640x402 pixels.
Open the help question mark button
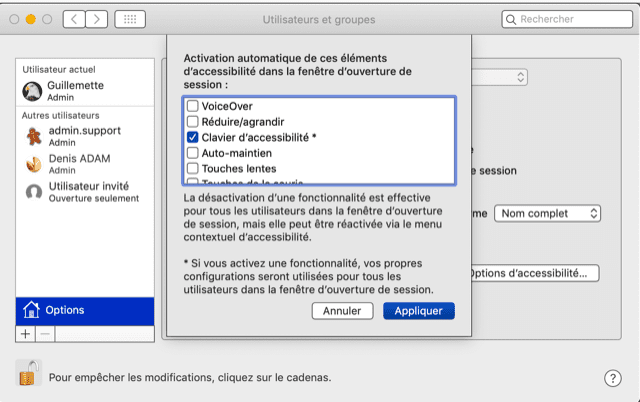click(613, 378)
